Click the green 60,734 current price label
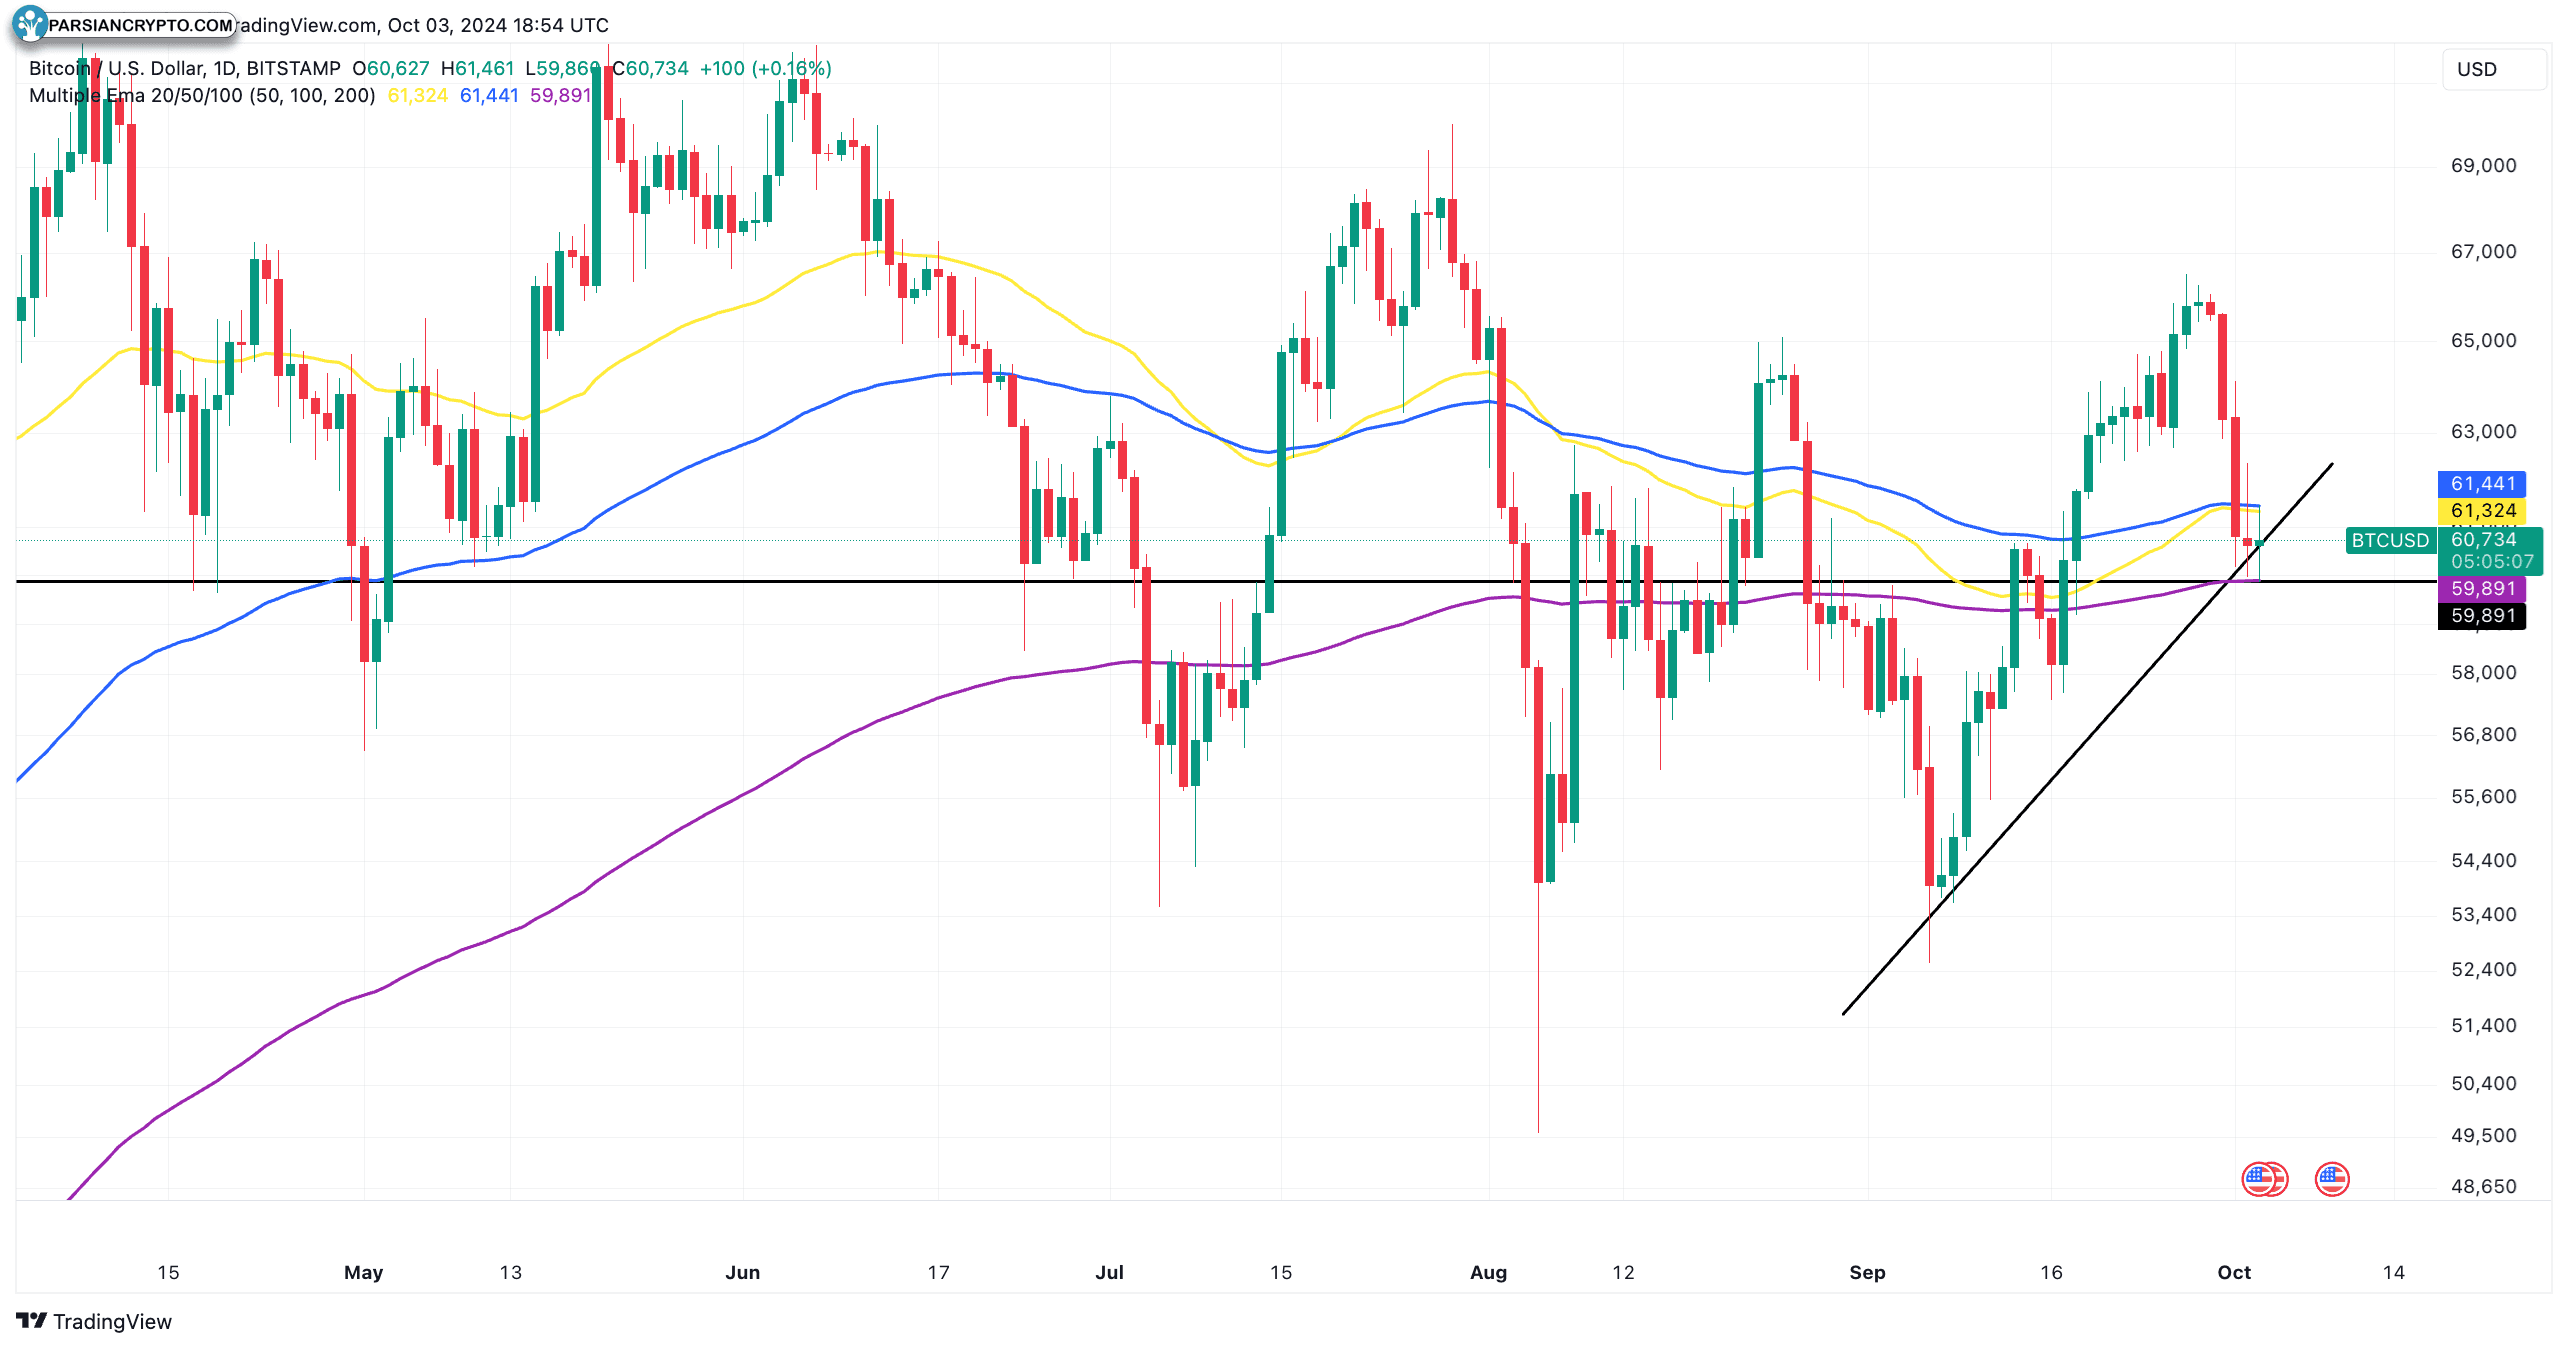Image resolution: width=2568 pixels, height=1349 pixels. point(2484,539)
